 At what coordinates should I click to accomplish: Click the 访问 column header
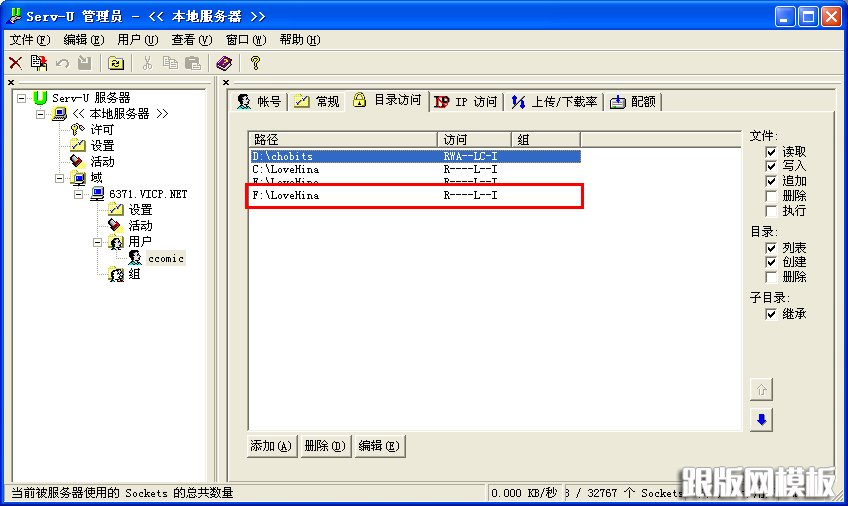[474, 139]
